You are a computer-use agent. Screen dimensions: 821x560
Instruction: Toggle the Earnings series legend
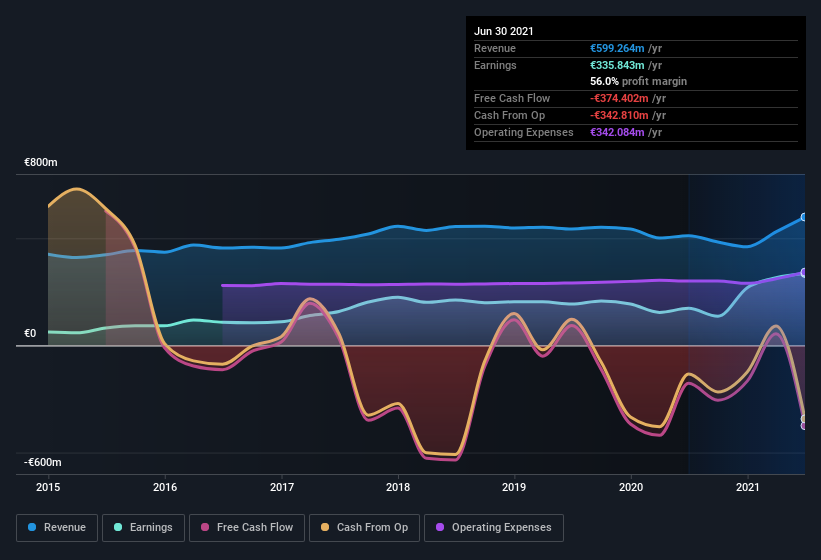[x=141, y=527]
